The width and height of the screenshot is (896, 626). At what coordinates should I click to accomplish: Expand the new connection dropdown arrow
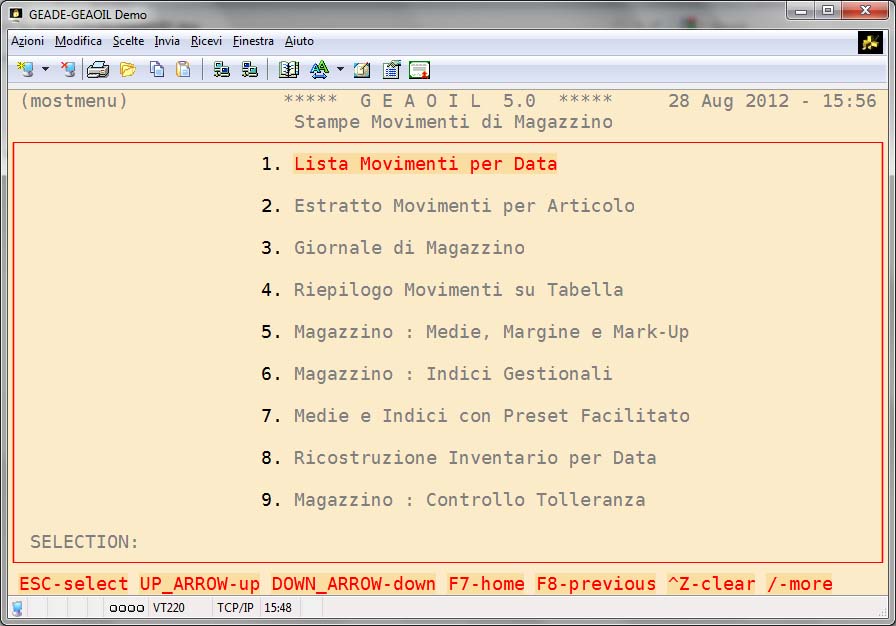[x=45, y=70]
